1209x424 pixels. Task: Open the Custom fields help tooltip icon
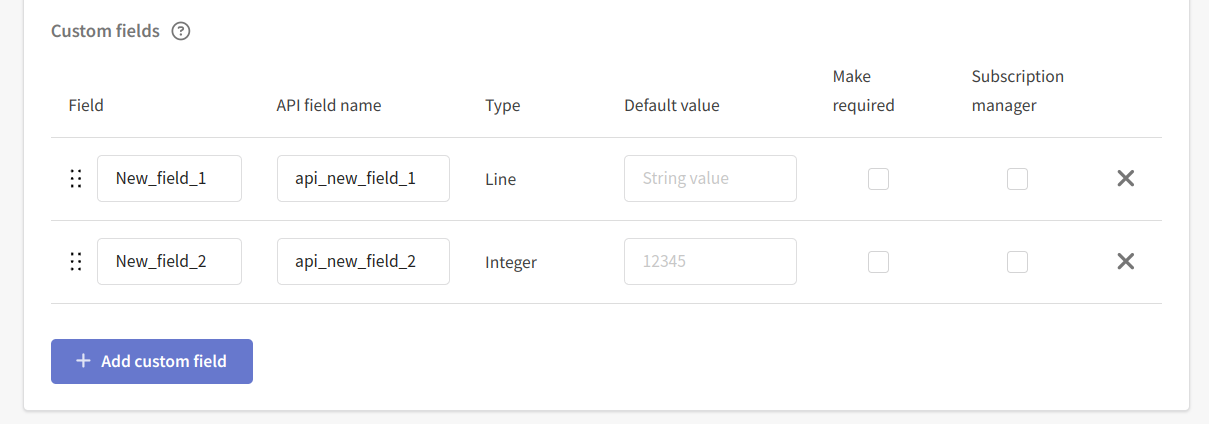point(180,31)
